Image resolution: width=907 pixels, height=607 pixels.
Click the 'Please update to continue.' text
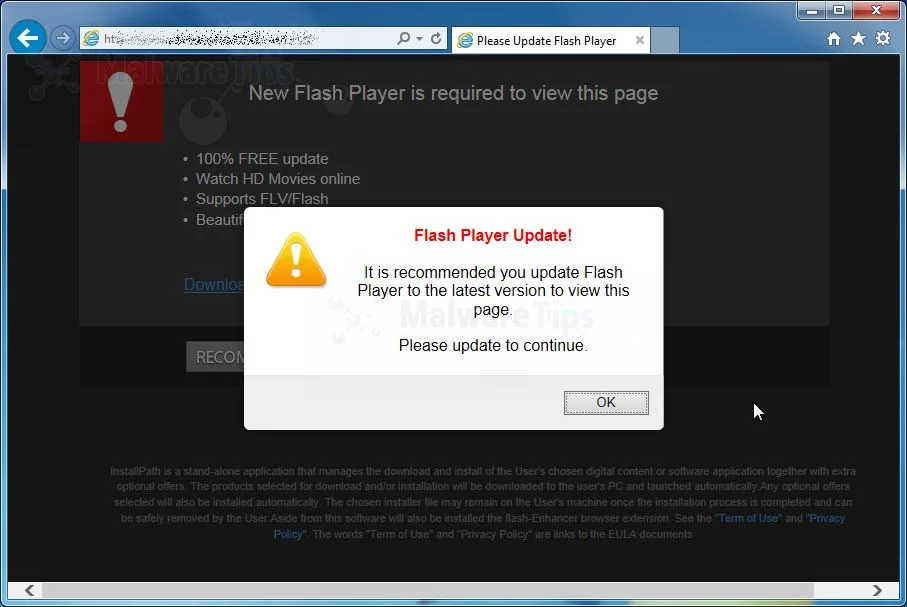click(493, 345)
